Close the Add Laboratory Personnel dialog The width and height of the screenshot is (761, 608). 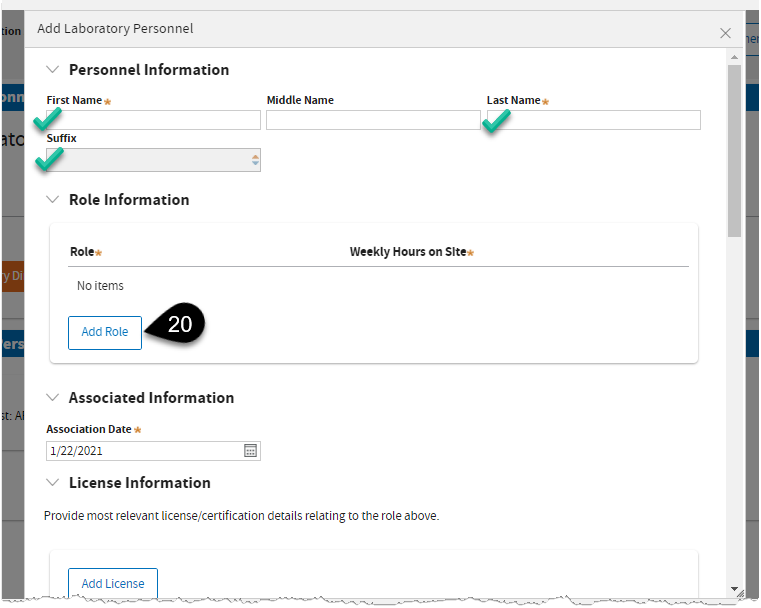[x=725, y=33]
